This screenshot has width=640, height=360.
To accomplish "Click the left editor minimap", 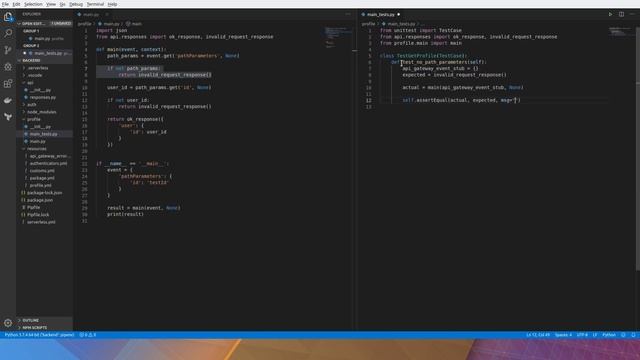I will [x=338, y=37].
